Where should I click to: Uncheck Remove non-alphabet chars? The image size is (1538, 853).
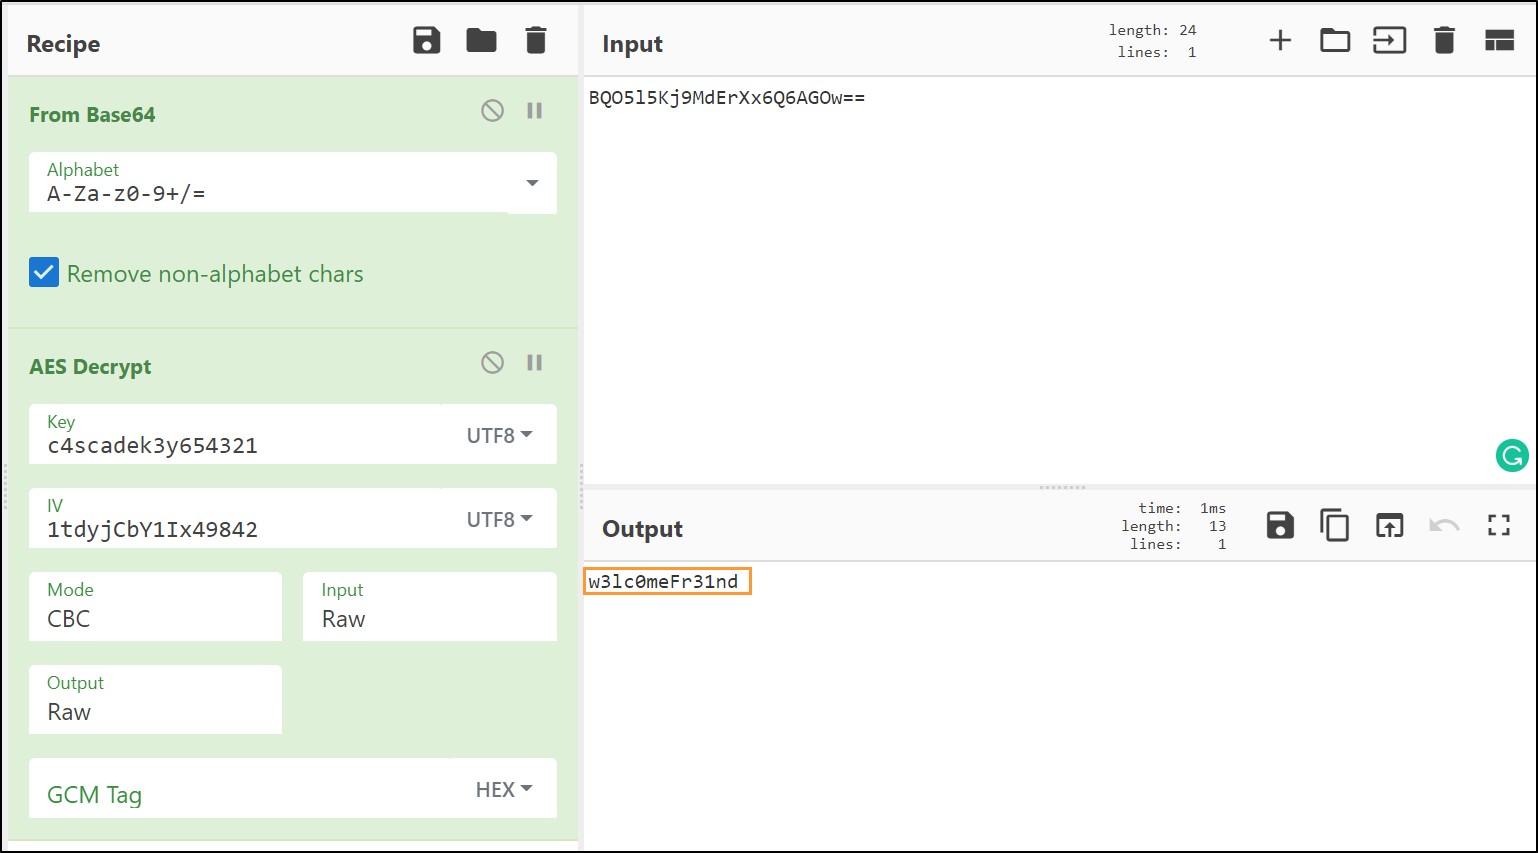[x=44, y=272]
